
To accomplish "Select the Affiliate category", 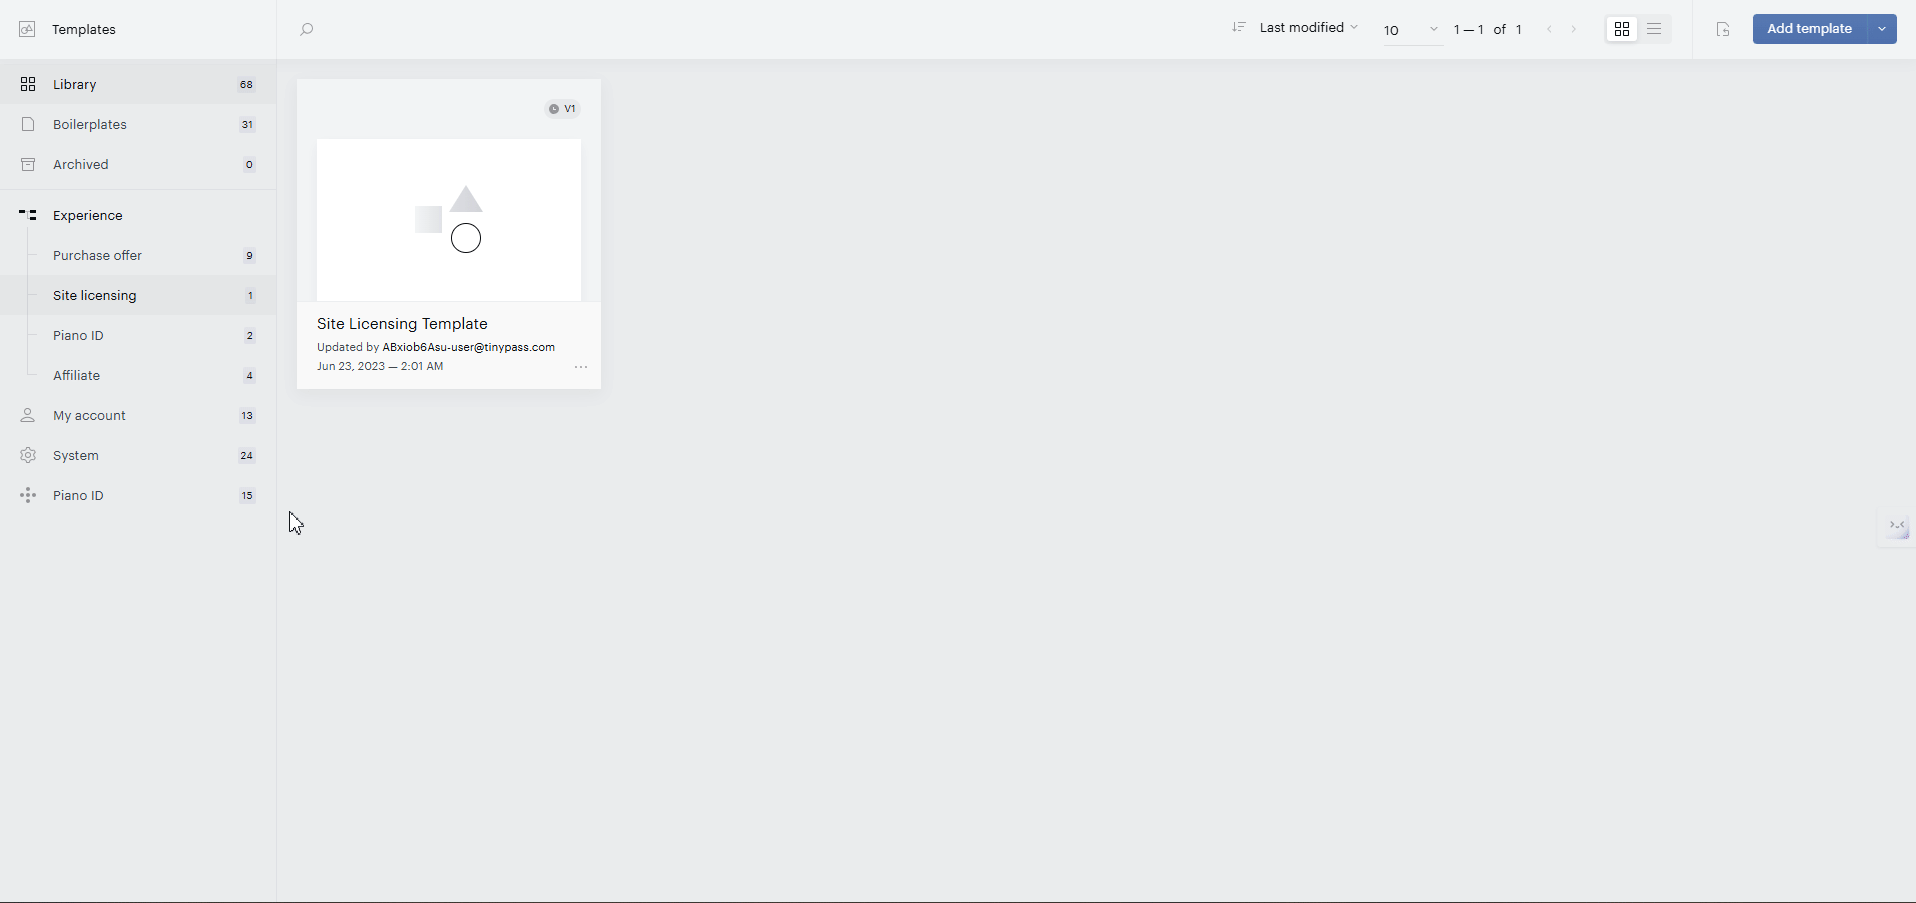I will click(138, 375).
